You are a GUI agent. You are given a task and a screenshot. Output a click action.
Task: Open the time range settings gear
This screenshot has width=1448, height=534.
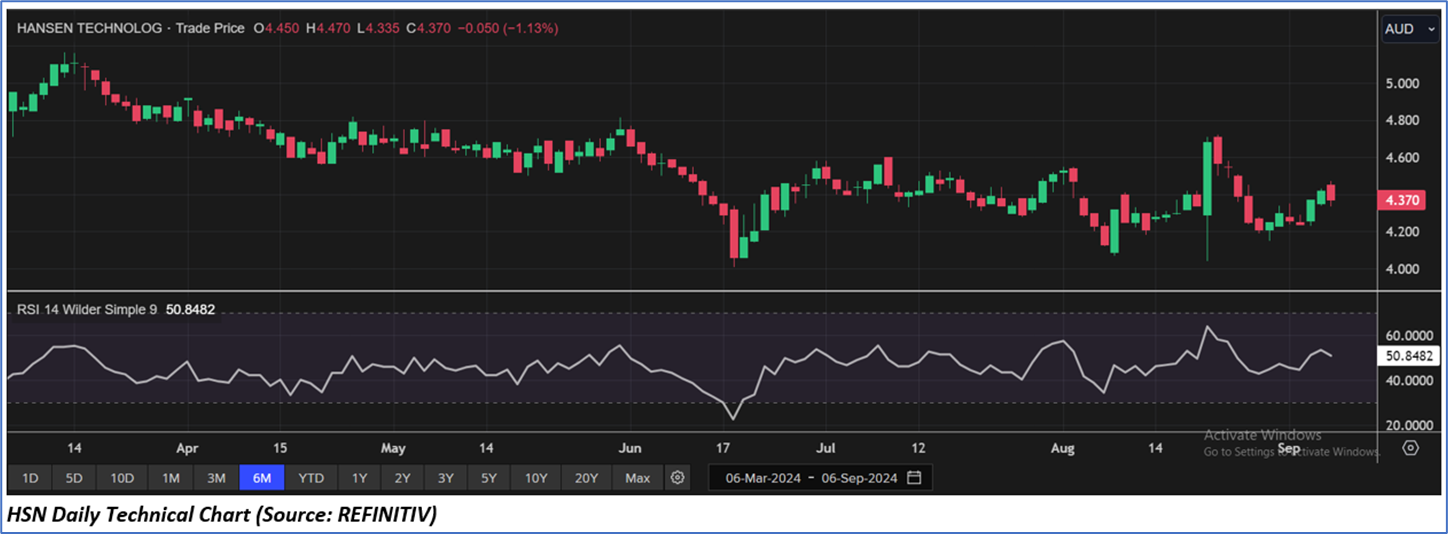pyautogui.click(x=678, y=478)
